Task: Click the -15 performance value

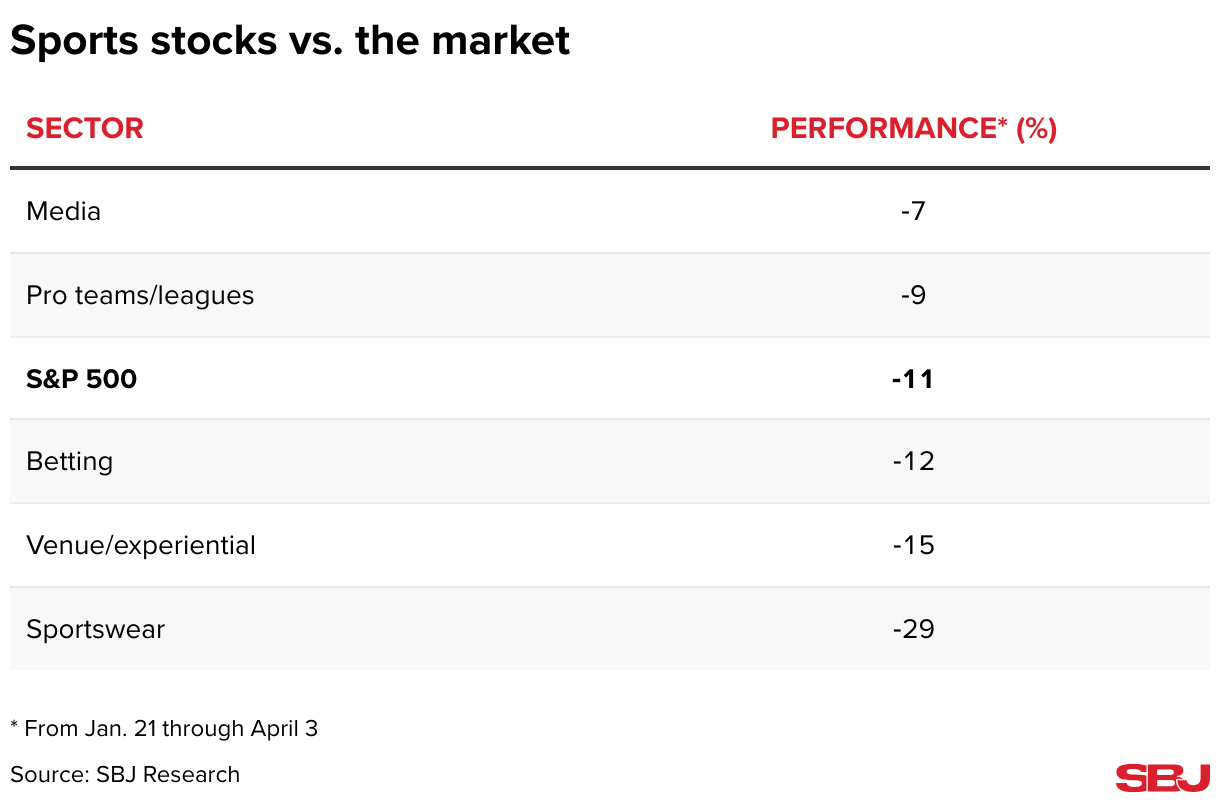Action: [913, 546]
